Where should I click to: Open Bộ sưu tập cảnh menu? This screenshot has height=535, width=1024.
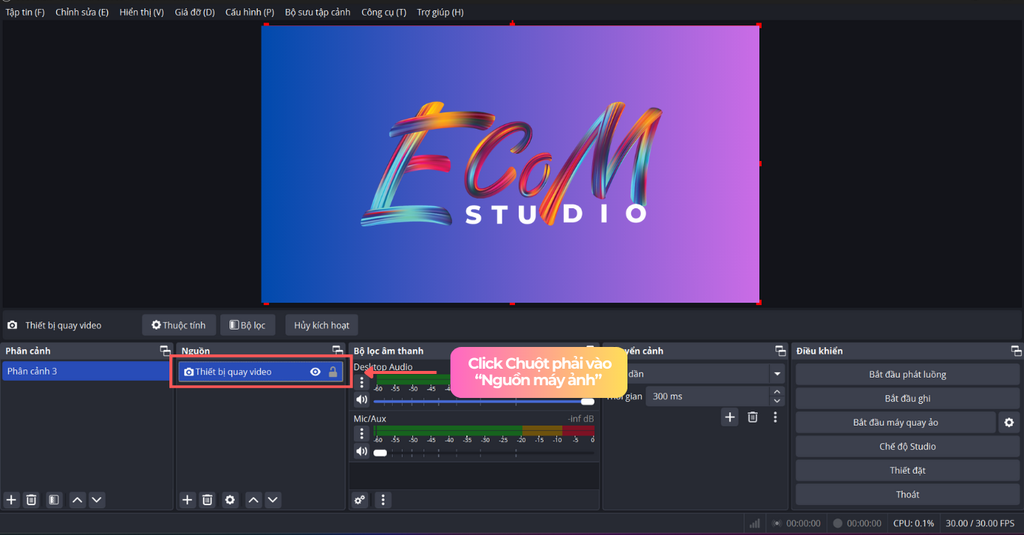click(x=317, y=12)
